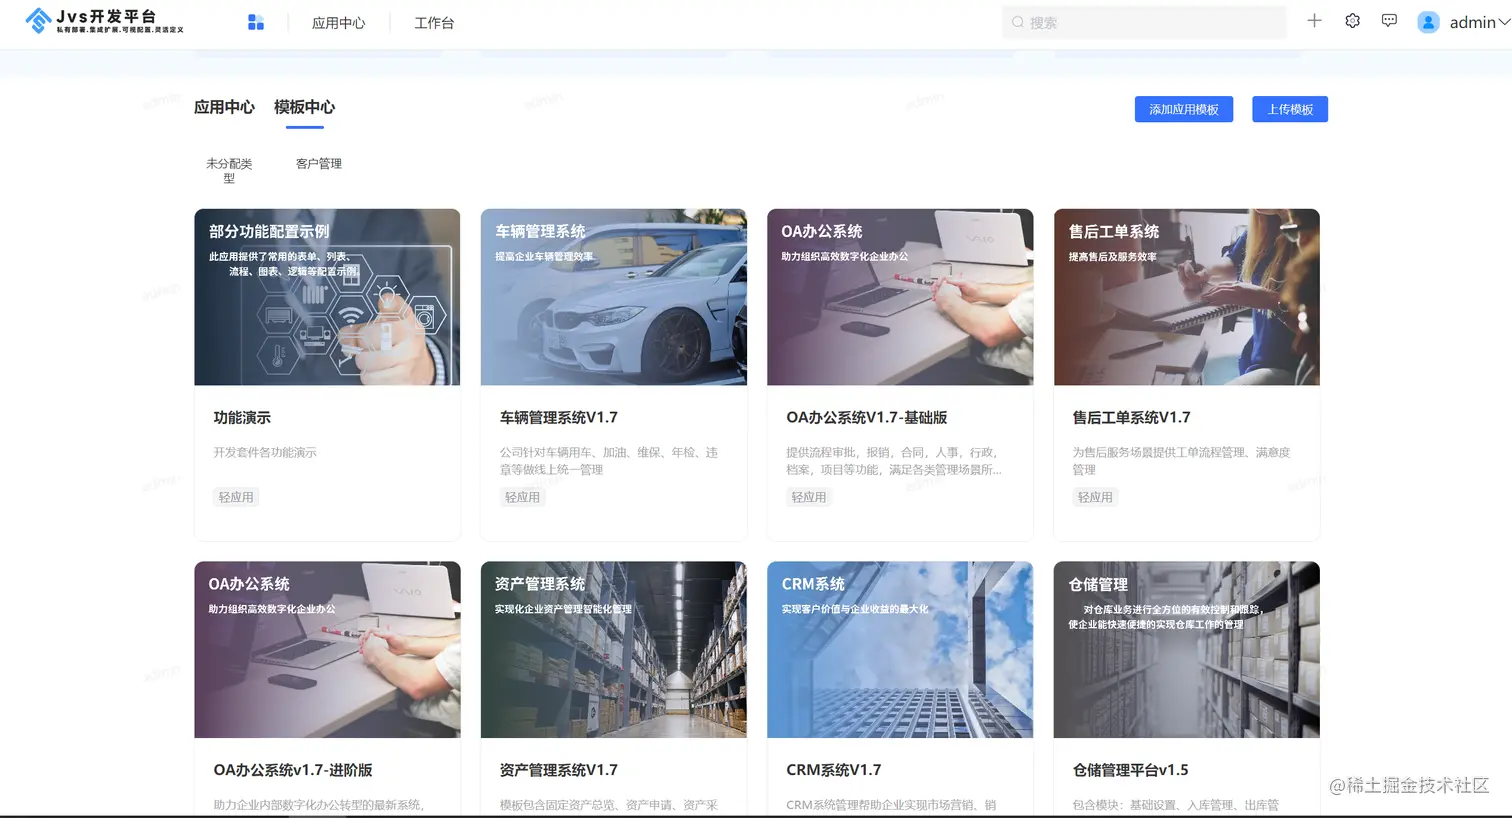Open the 部分功能配置示例 template image
Screen dimensions: 1512x818
pyautogui.click(x=327, y=297)
